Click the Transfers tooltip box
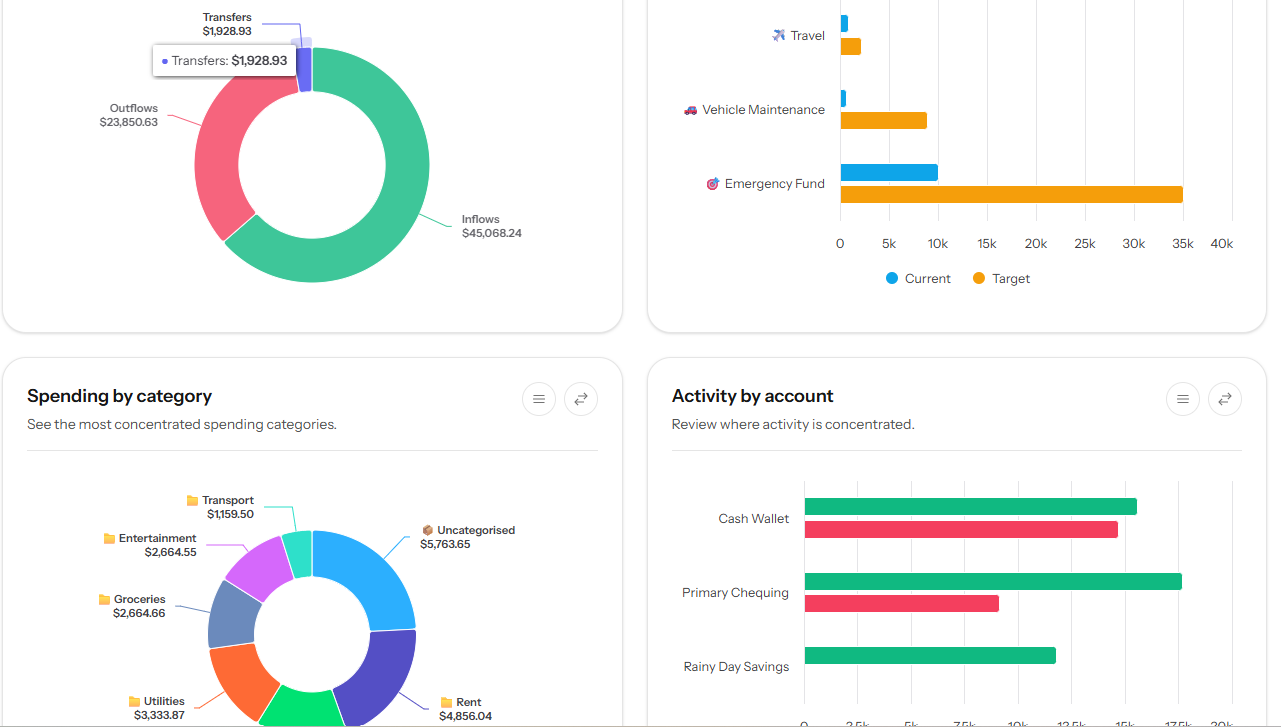The width and height of the screenshot is (1281, 727). tap(224, 60)
